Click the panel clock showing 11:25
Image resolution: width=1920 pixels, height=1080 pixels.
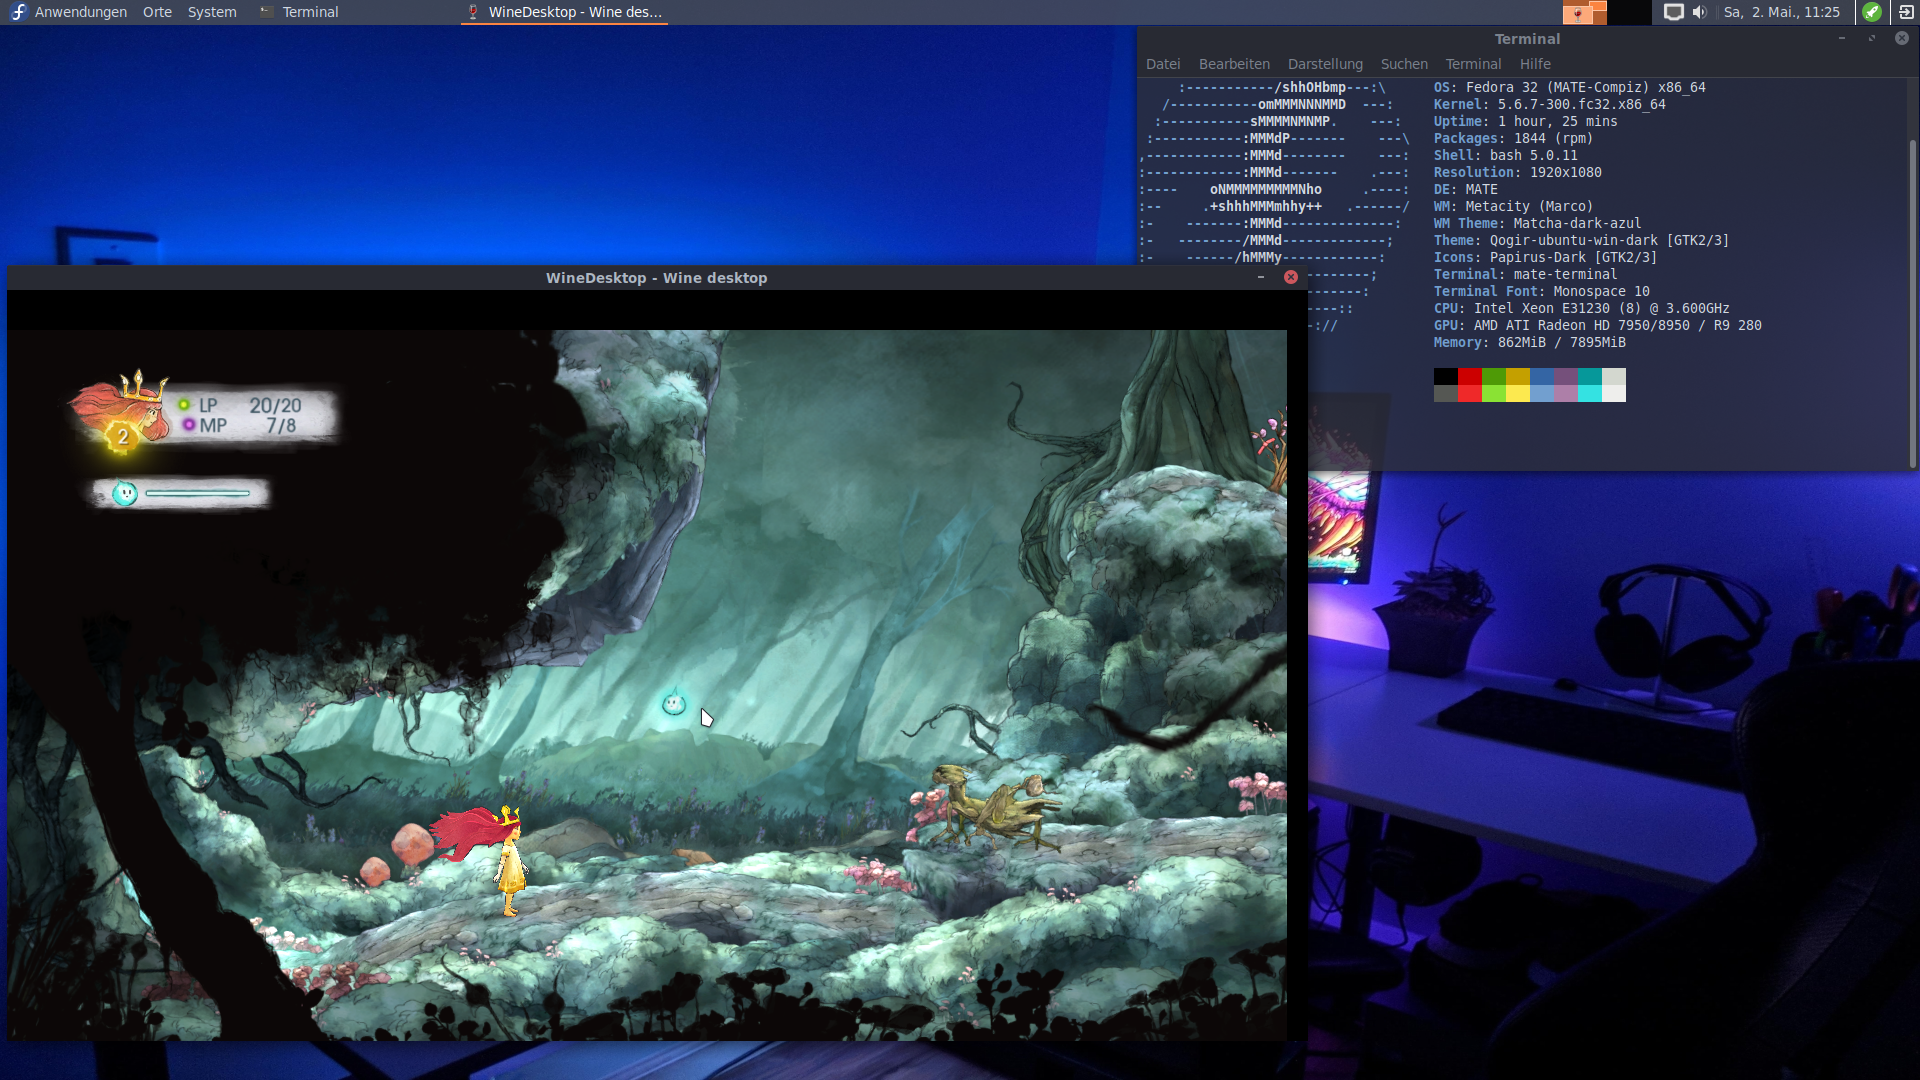click(x=1781, y=12)
